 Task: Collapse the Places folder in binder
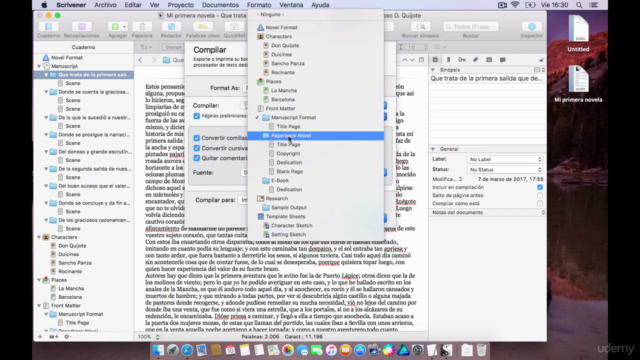tap(39, 280)
